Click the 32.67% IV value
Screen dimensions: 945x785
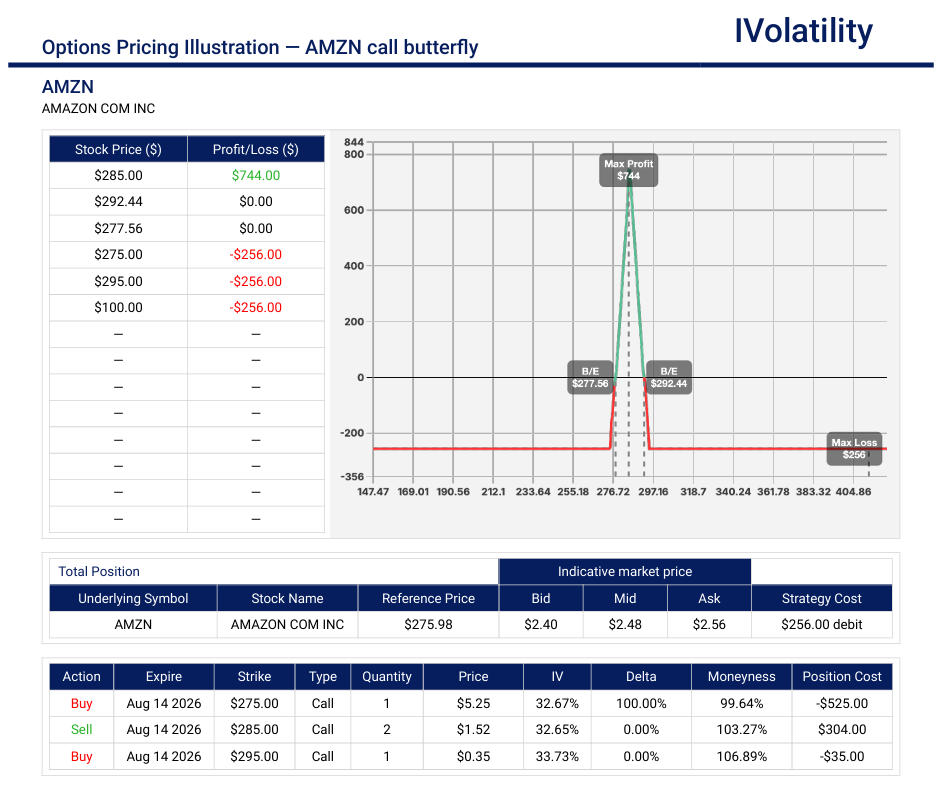(557, 704)
